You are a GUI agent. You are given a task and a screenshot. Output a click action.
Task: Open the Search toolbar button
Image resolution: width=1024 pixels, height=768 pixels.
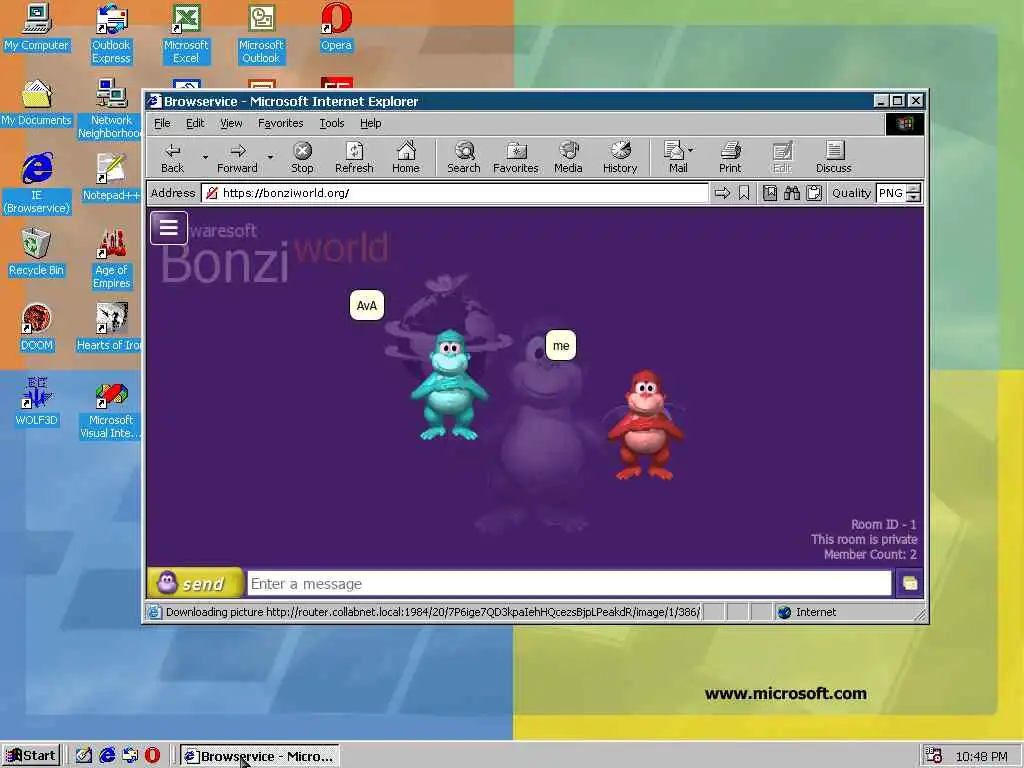coord(464,158)
